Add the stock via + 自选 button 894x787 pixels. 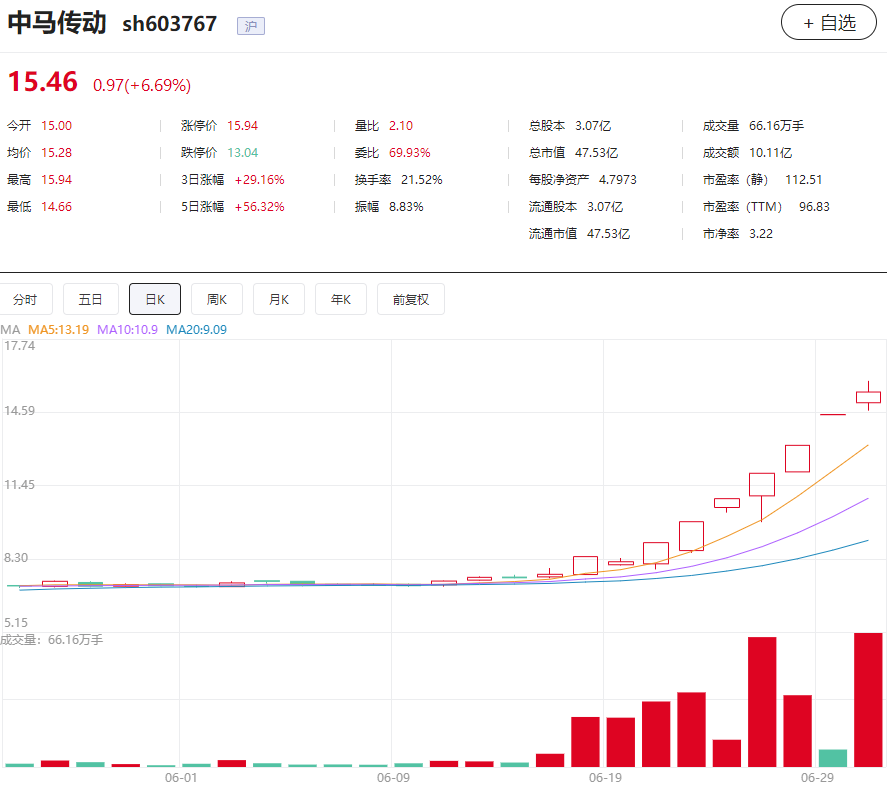coord(828,22)
